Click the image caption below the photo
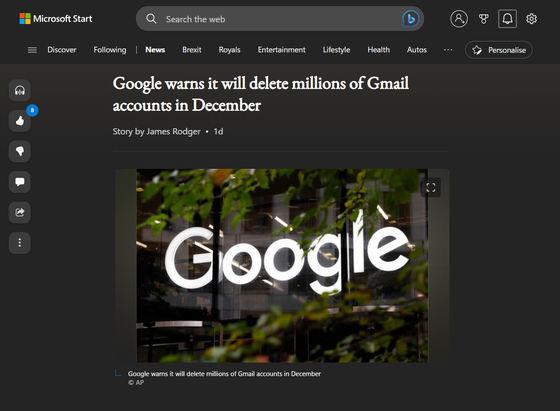560x411 pixels. [224, 374]
